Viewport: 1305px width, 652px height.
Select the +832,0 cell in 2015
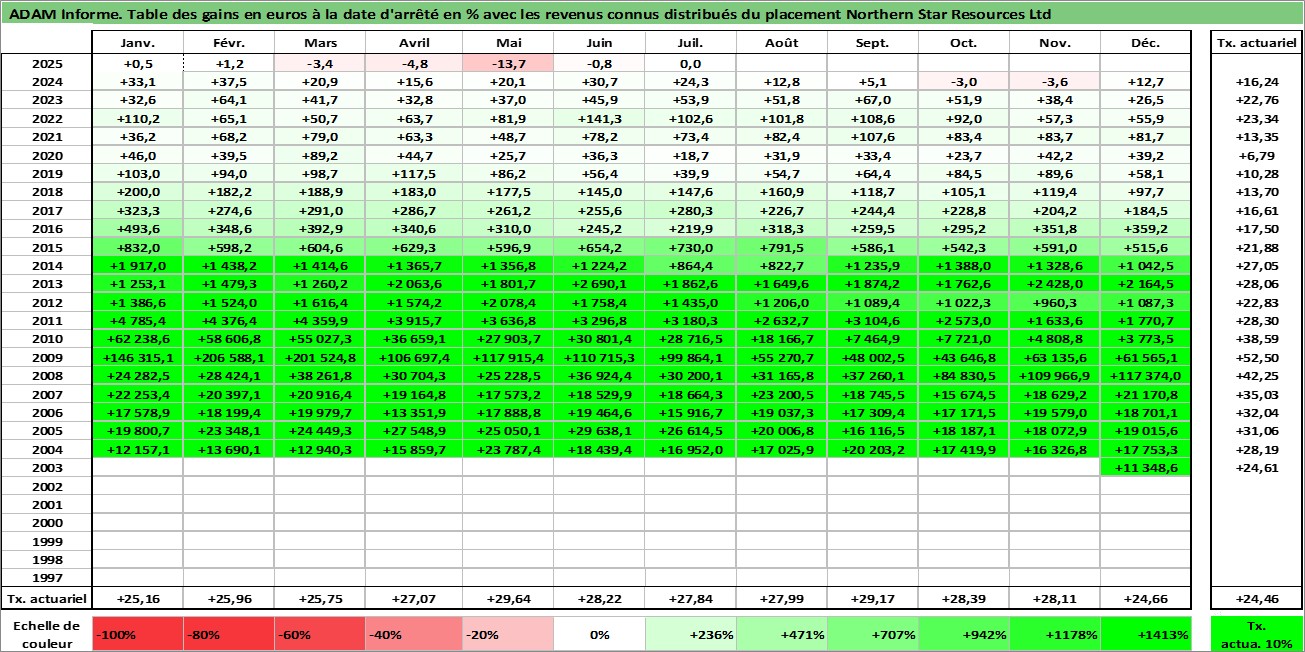138,247
